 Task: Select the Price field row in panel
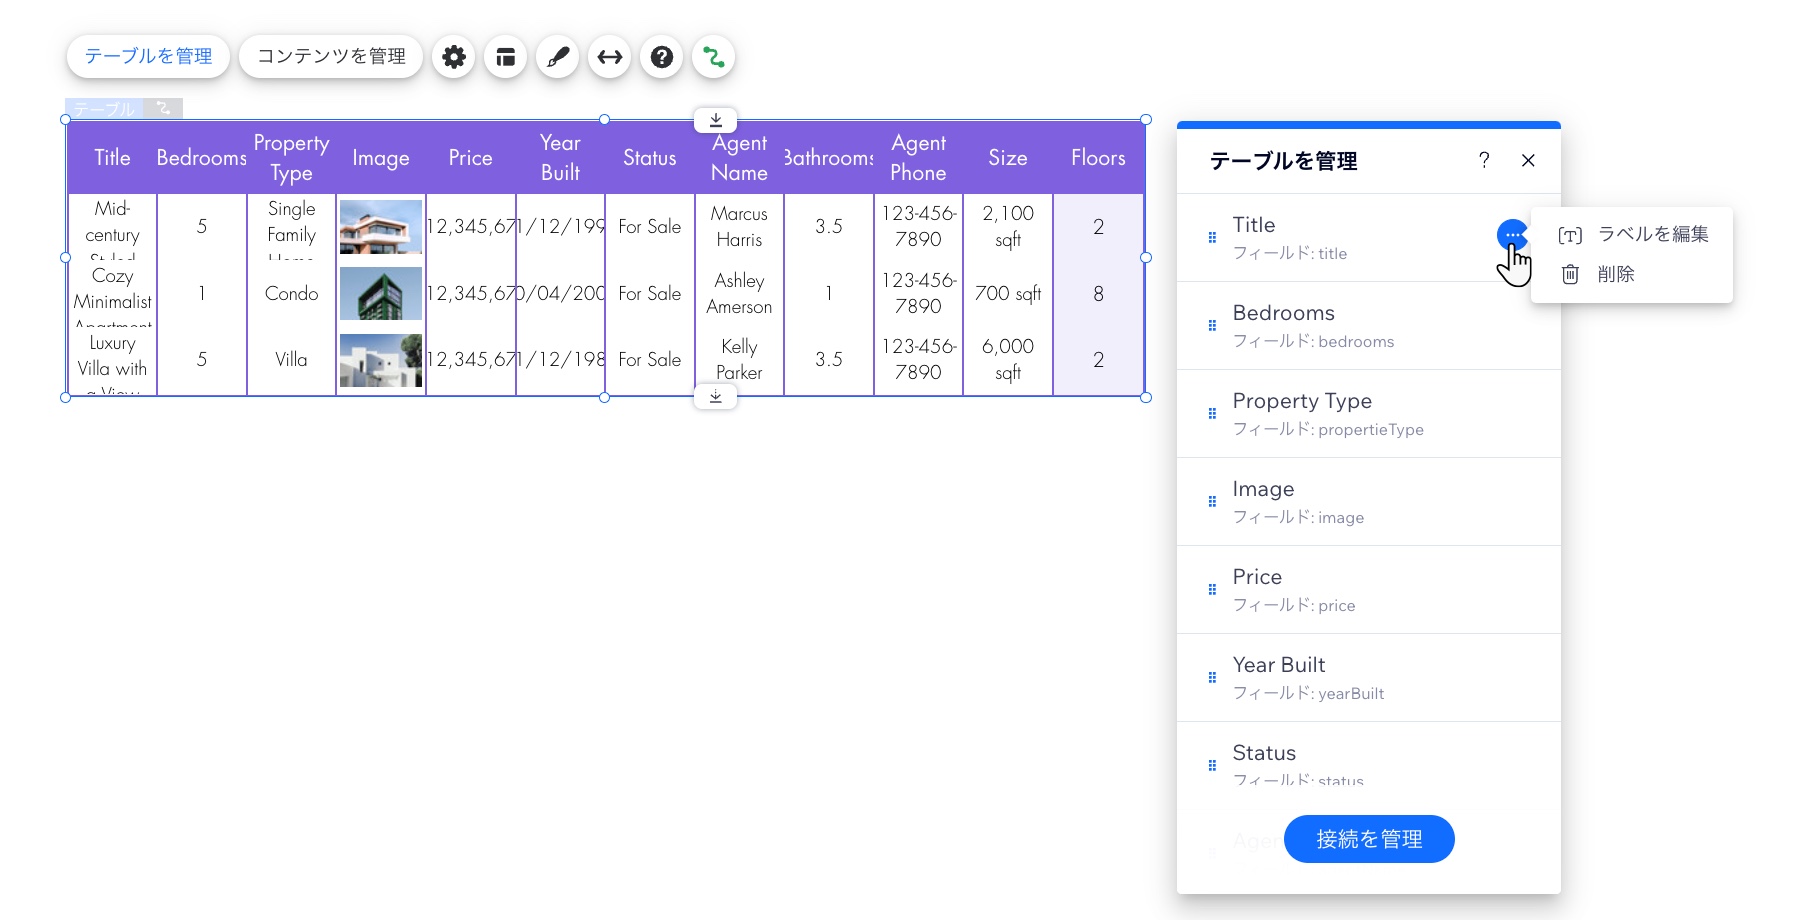[x=1369, y=590]
